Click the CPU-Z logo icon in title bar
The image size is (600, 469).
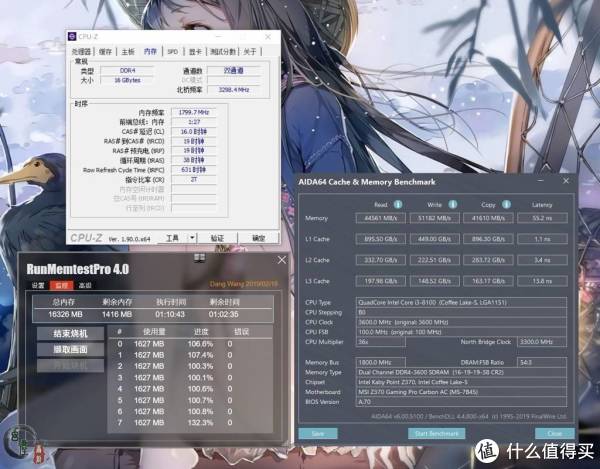point(72,36)
